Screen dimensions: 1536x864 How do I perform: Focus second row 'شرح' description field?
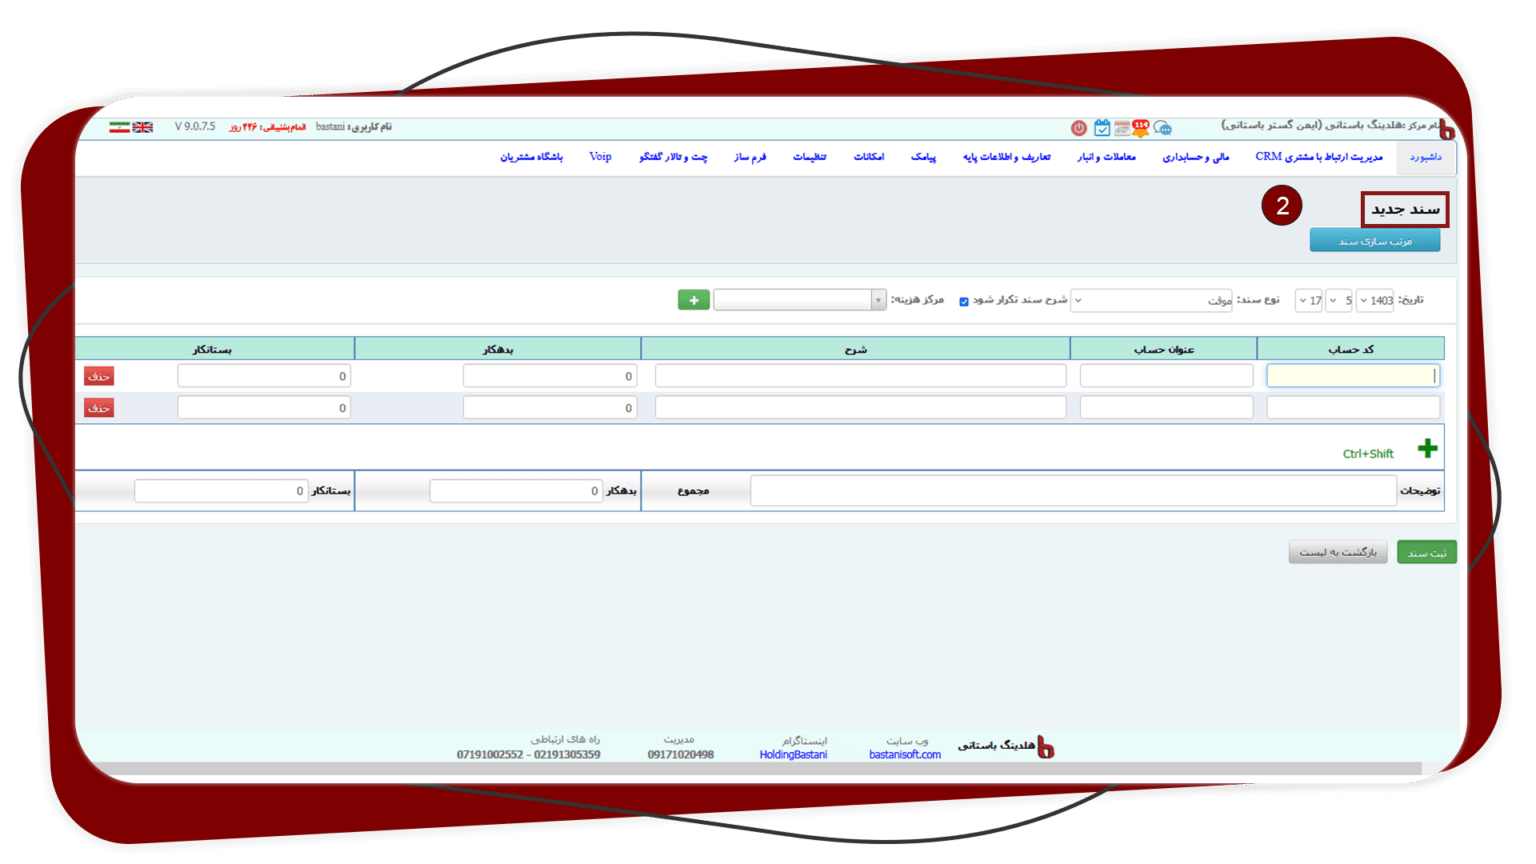(x=860, y=408)
